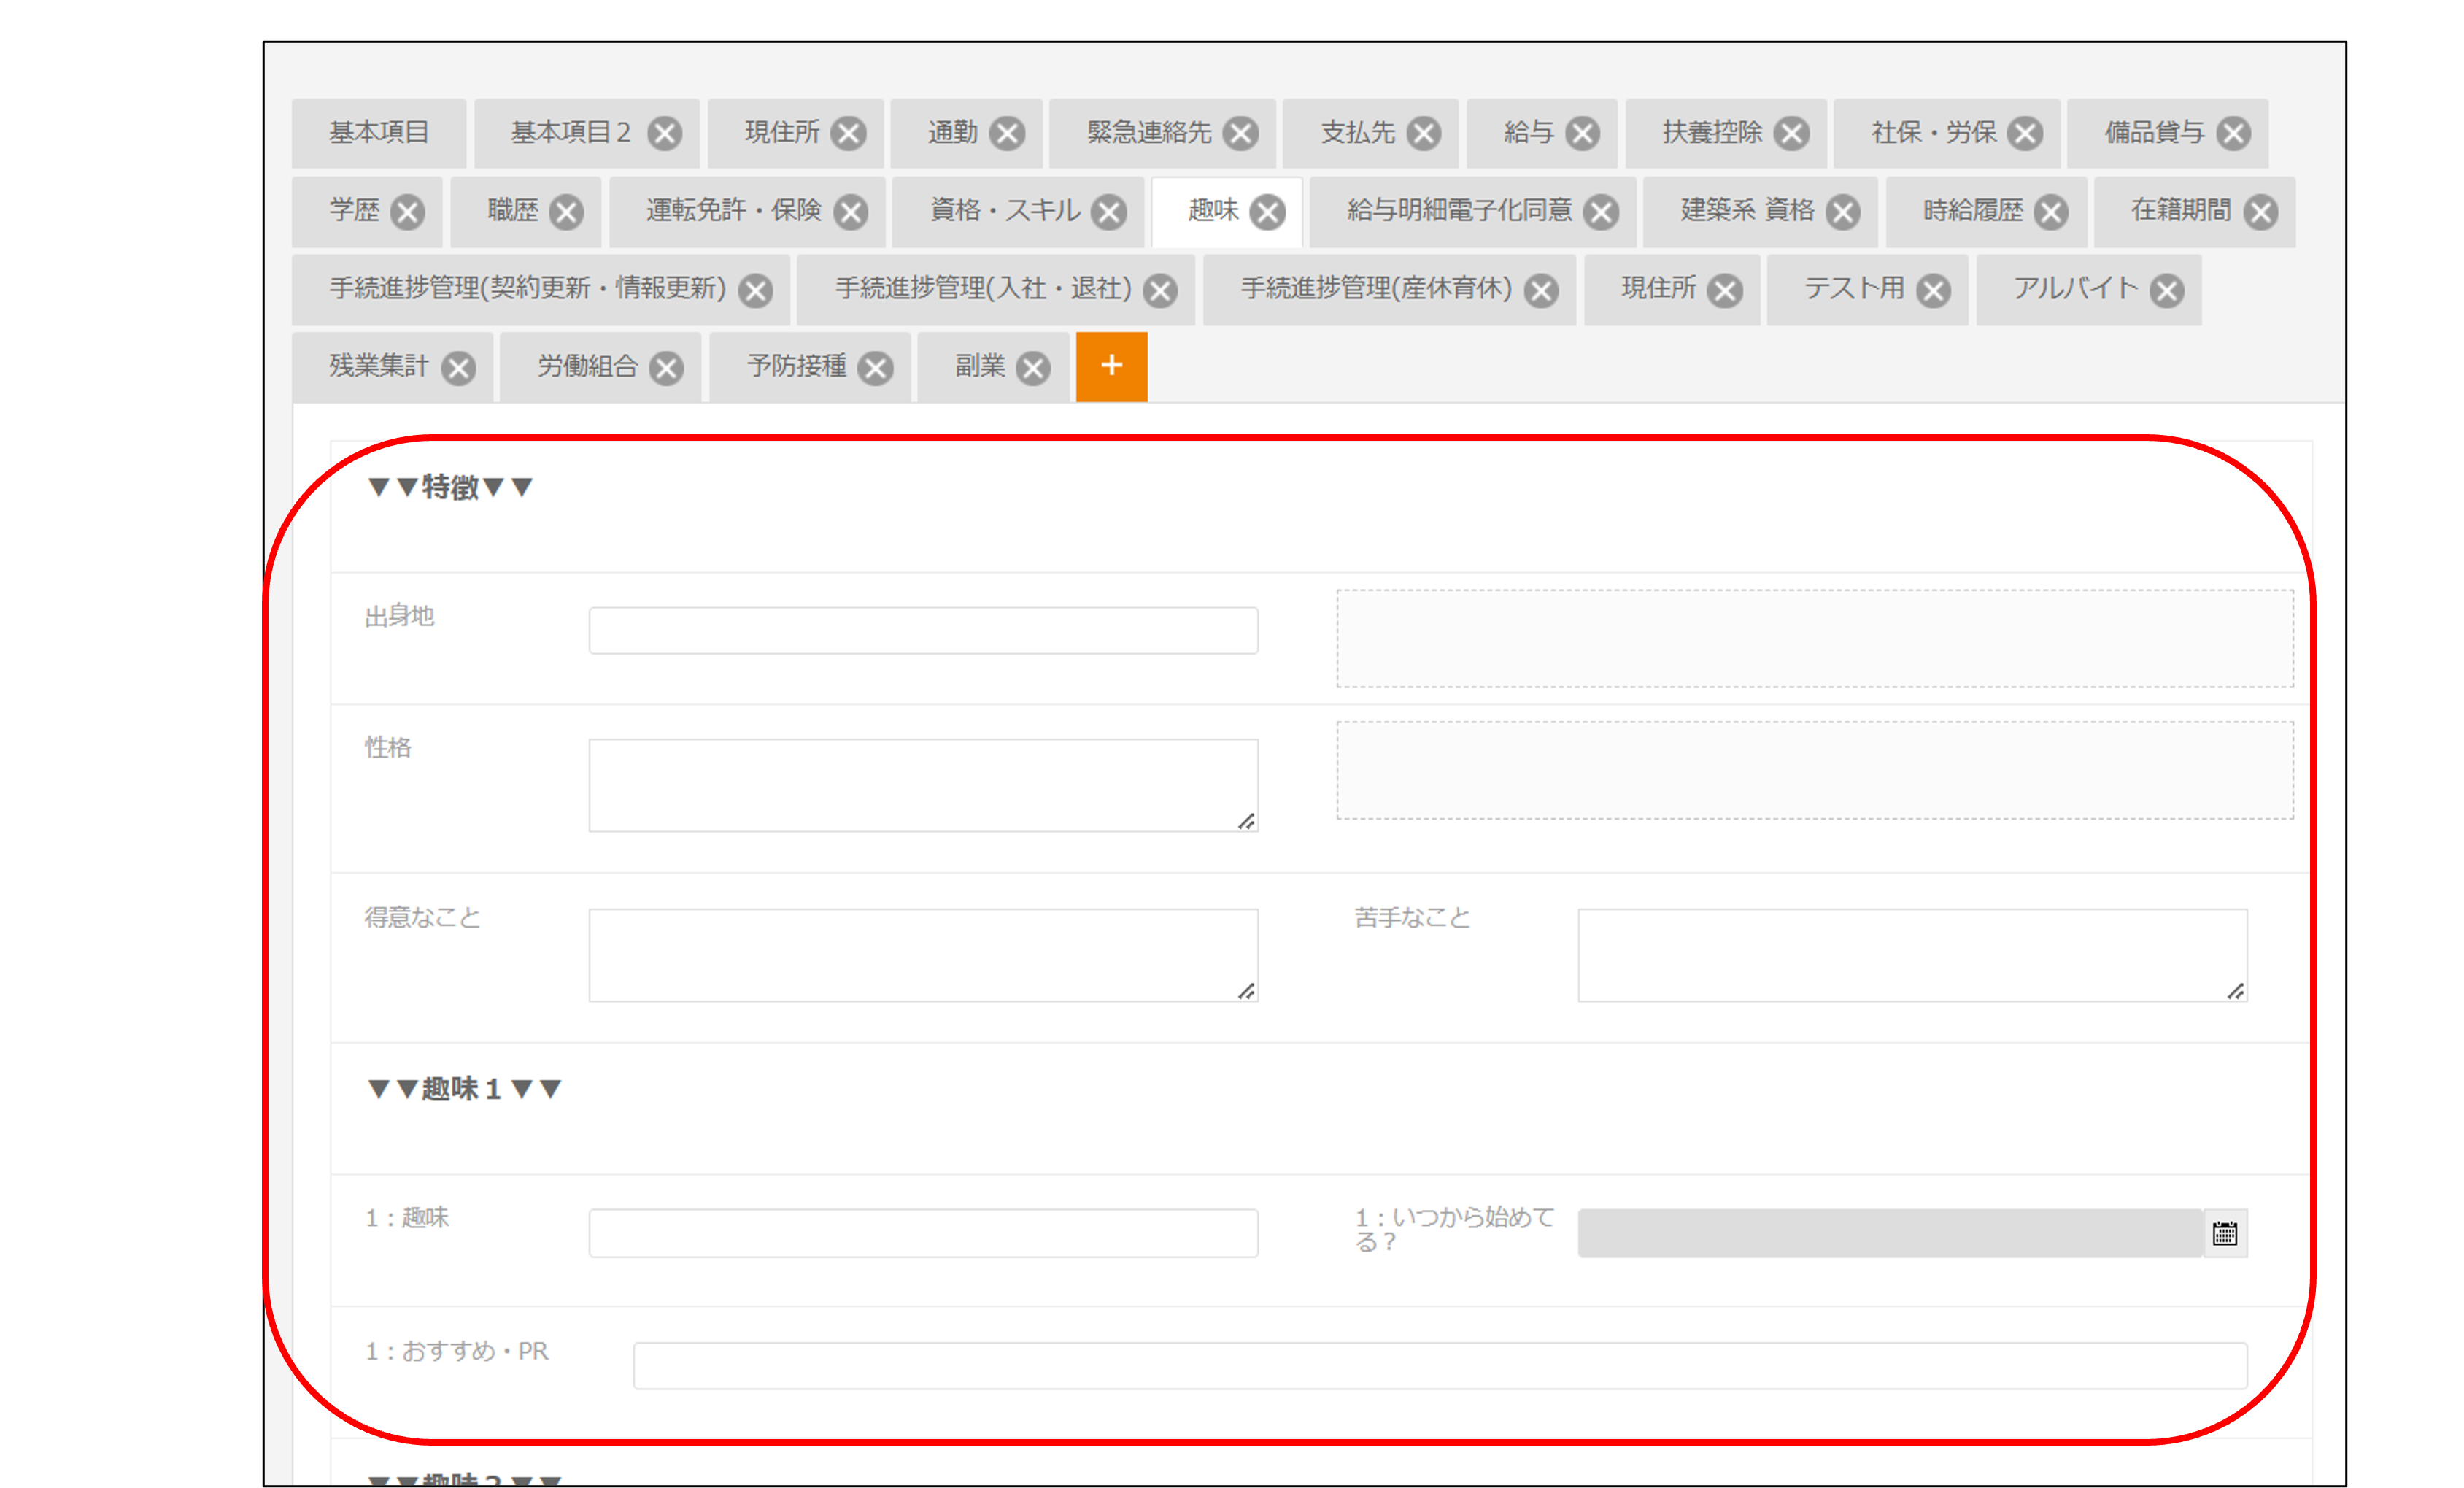Focus the 1：趣味 input field
This screenshot has height=1488, width=2464.
tap(923, 1234)
